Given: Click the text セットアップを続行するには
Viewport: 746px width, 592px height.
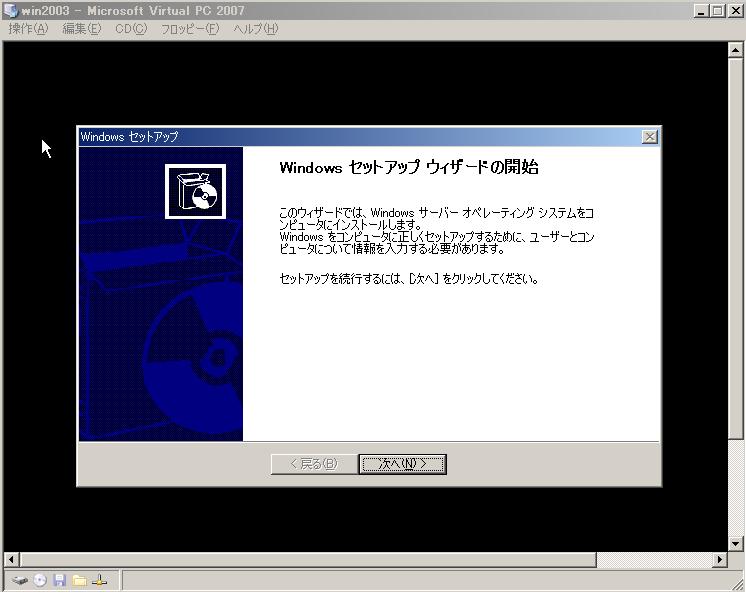Looking at the screenshot, I should [341, 279].
